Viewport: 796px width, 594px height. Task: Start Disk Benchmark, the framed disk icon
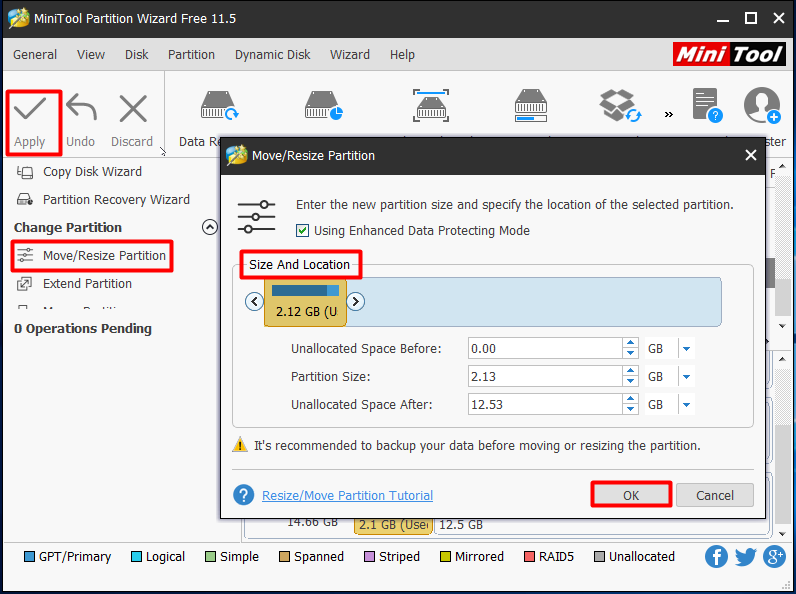(x=431, y=106)
